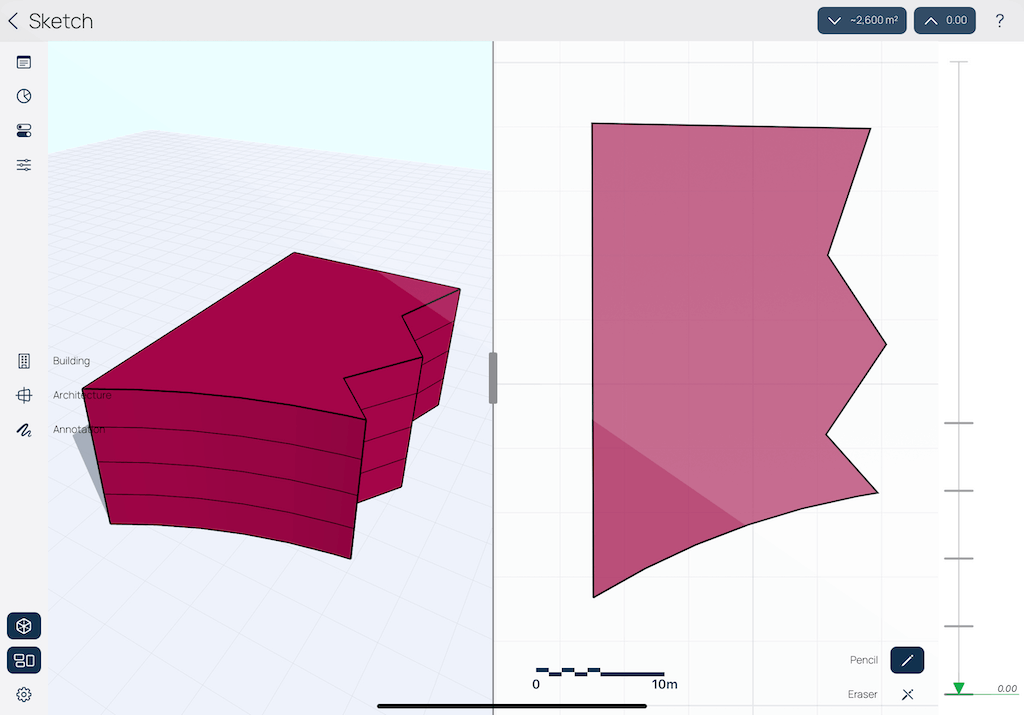Select the pink floor plan polygon
This screenshot has height=715, width=1024.
712,326
